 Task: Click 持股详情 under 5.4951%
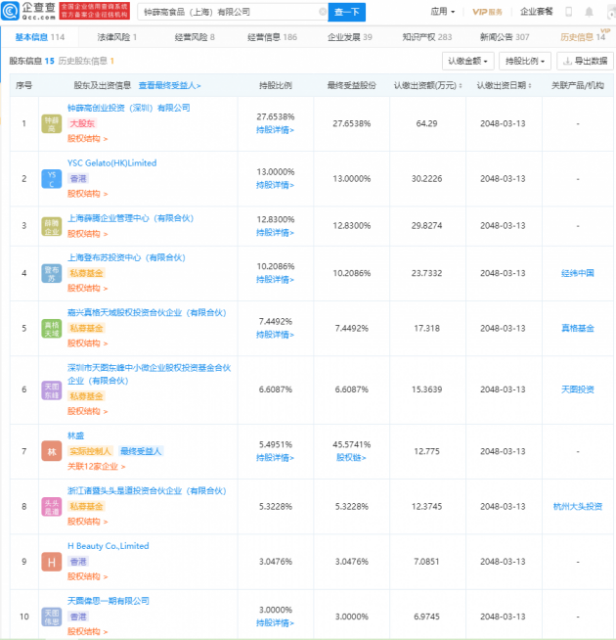point(275,458)
